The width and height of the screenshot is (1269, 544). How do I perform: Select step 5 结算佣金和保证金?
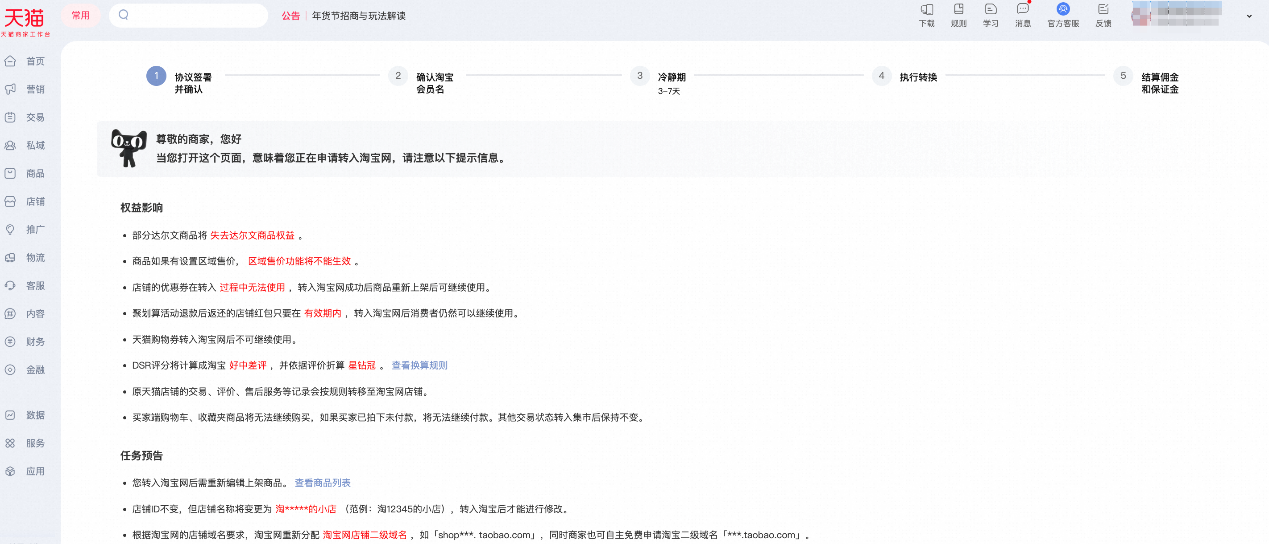tap(1147, 82)
